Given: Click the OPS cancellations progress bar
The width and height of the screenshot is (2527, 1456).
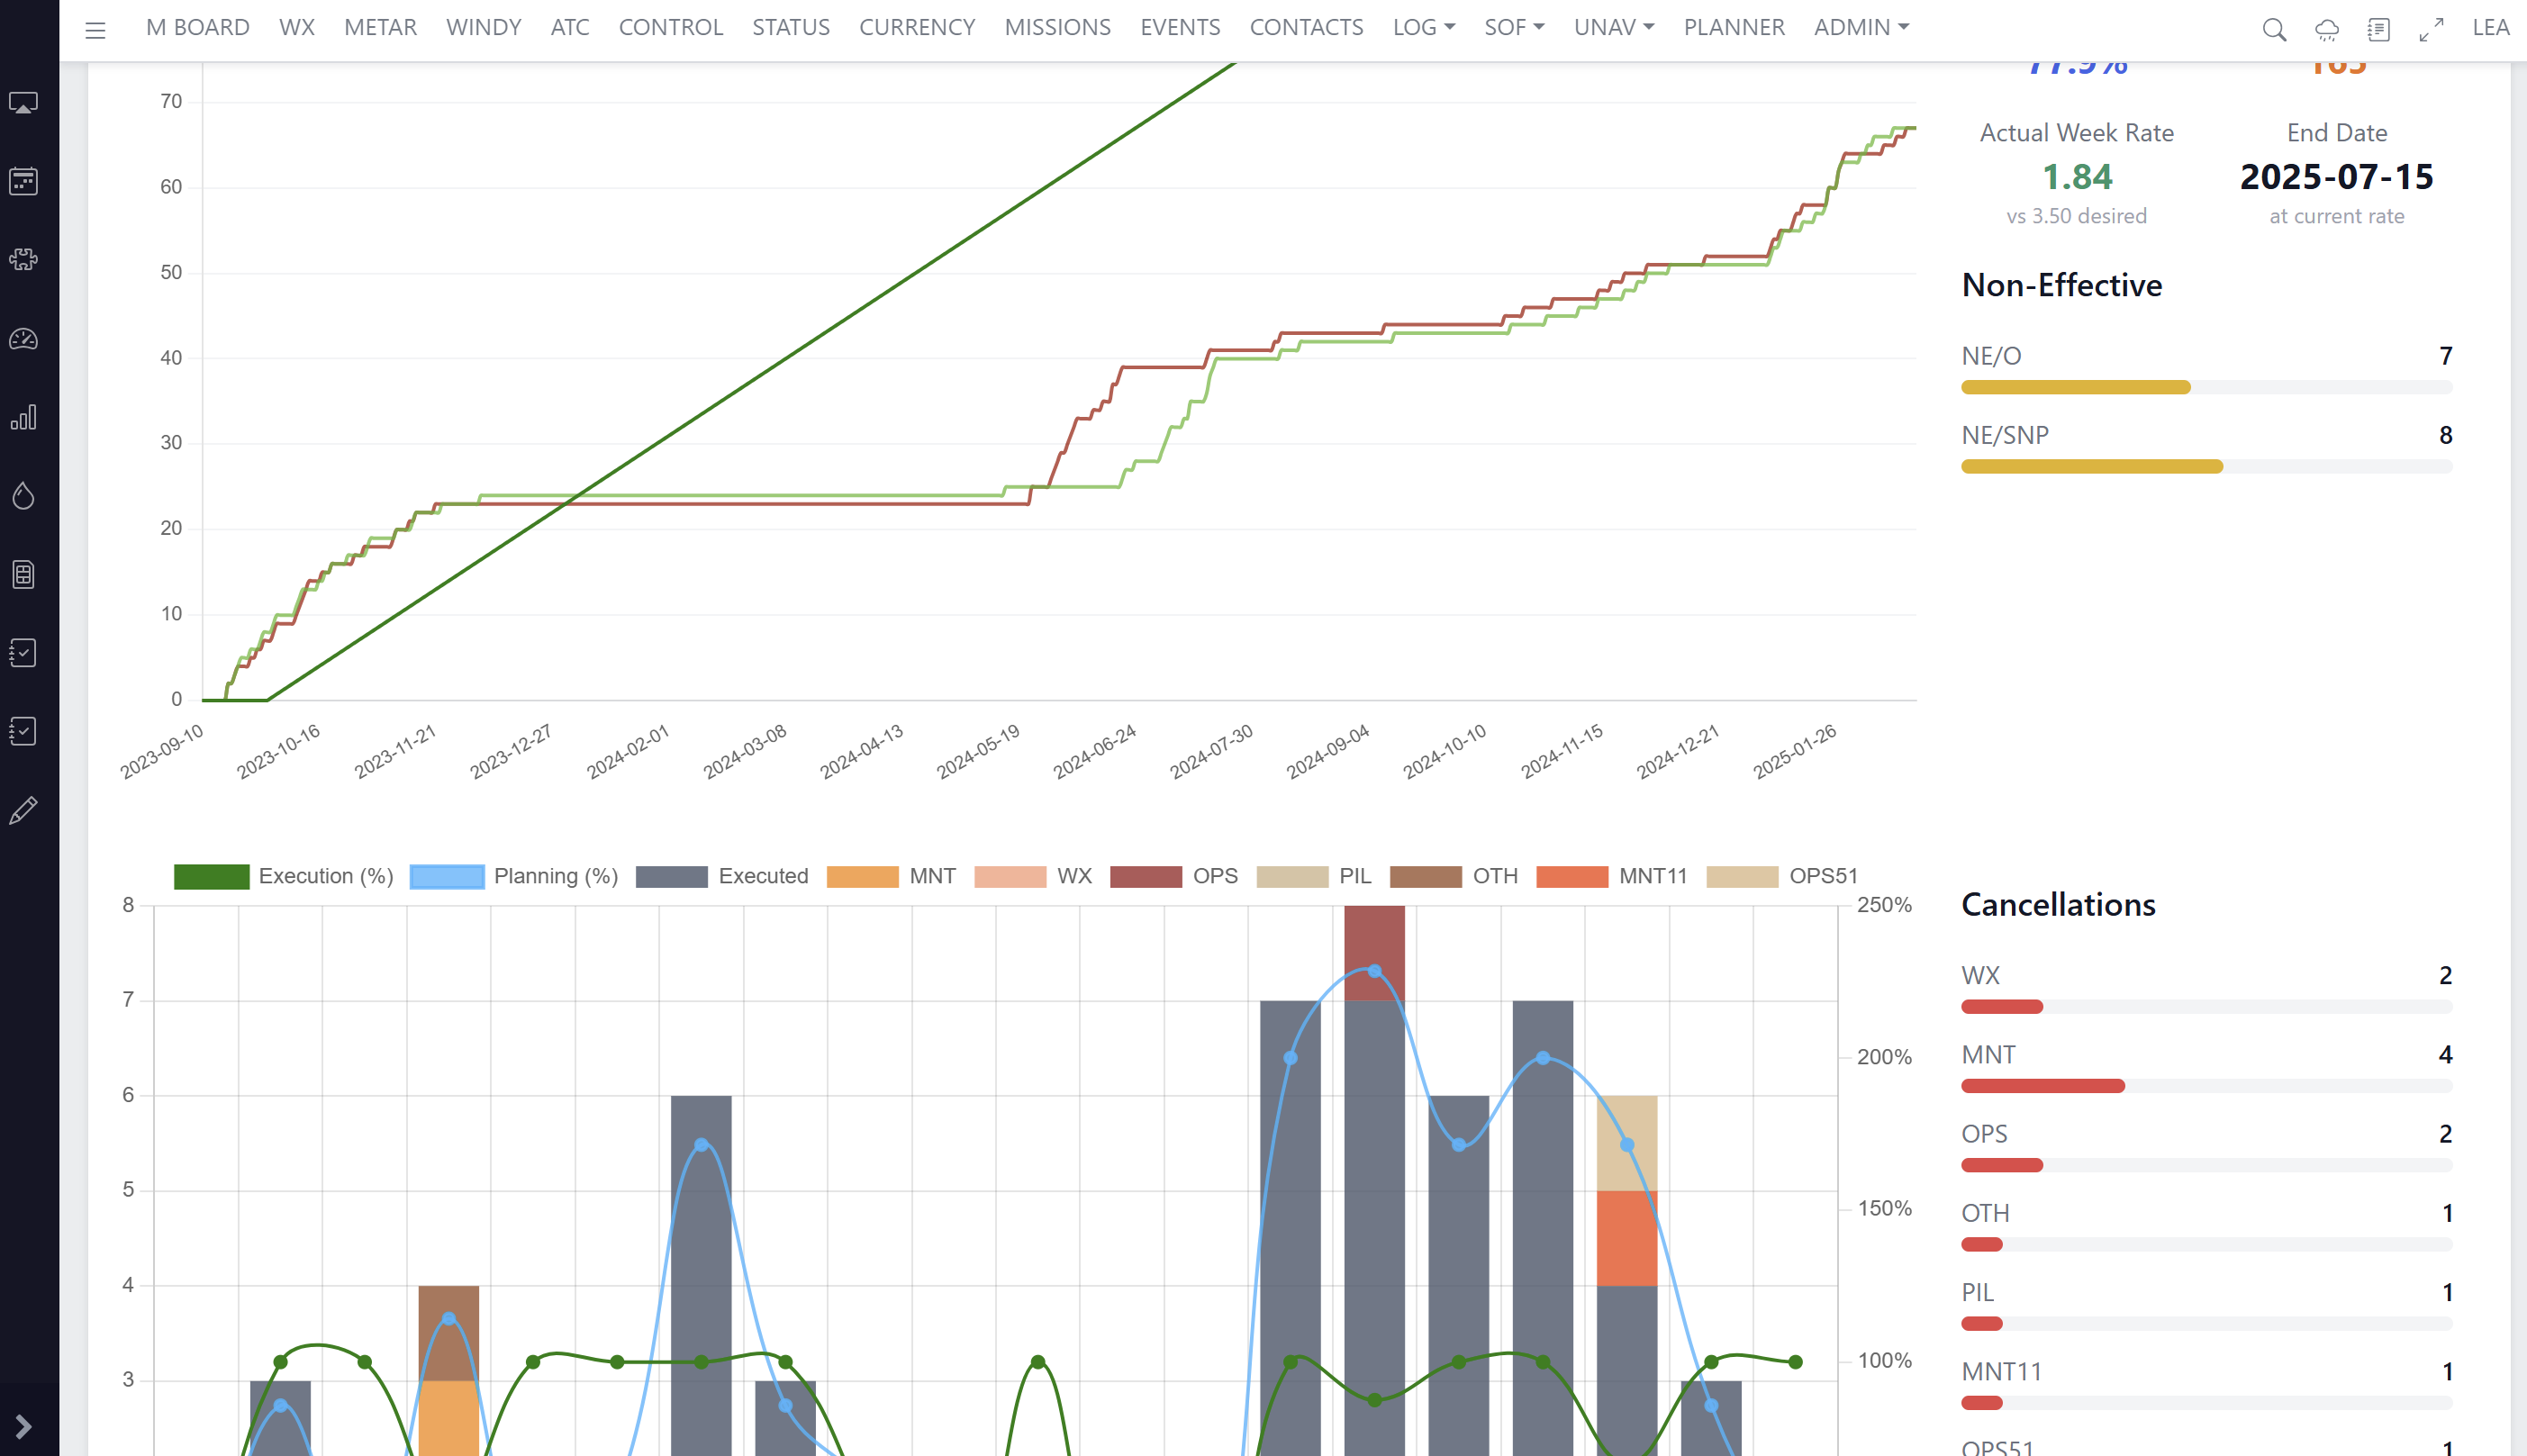Looking at the screenshot, I should 2207,1165.
